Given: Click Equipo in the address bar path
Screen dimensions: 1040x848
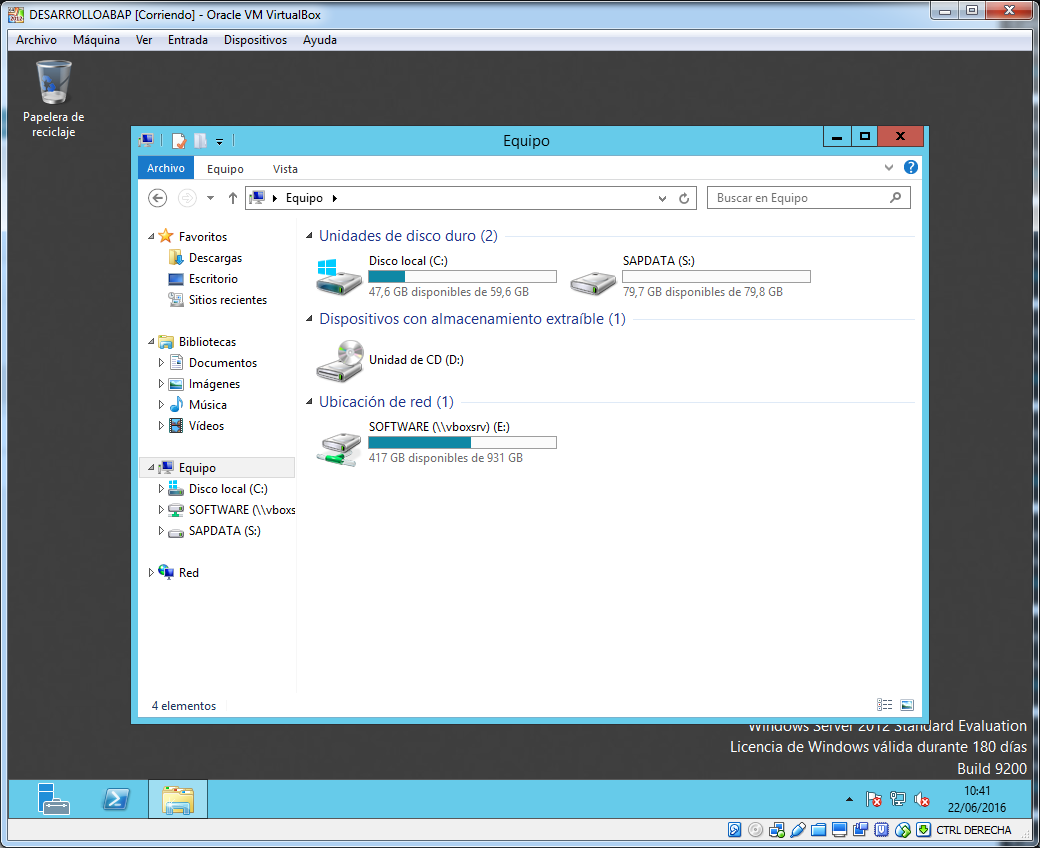Looking at the screenshot, I should coord(304,198).
